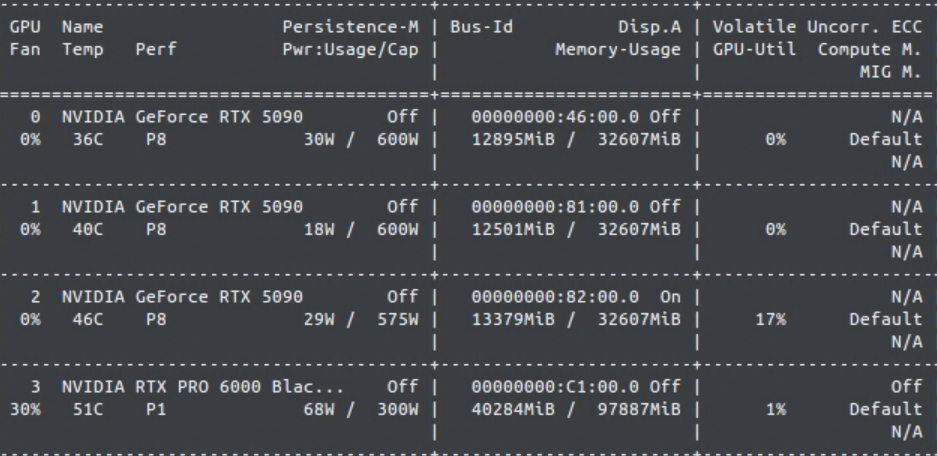Click performance state 'P8' for GPU 2
937x456 pixels.
point(156,319)
